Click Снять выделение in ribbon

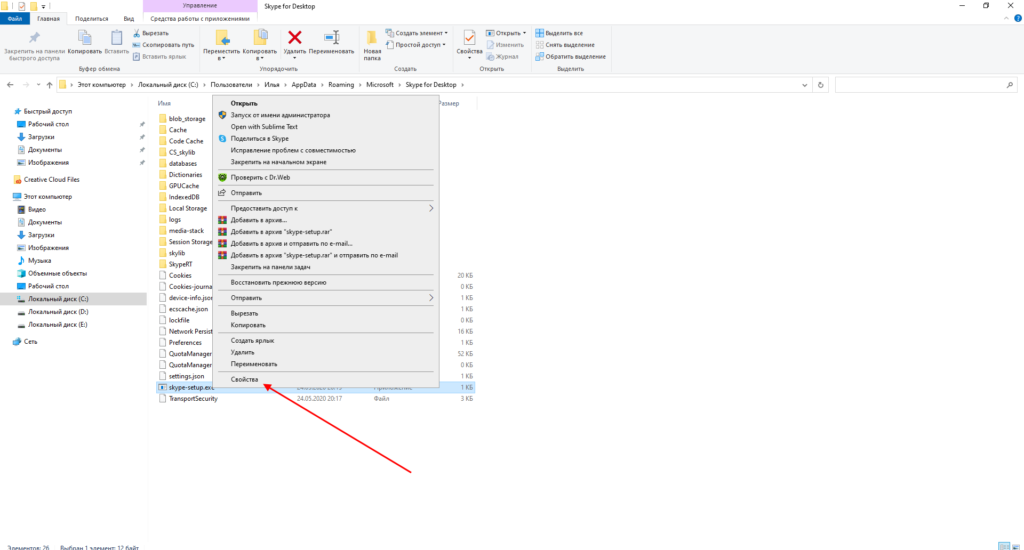(x=565, y=44)
